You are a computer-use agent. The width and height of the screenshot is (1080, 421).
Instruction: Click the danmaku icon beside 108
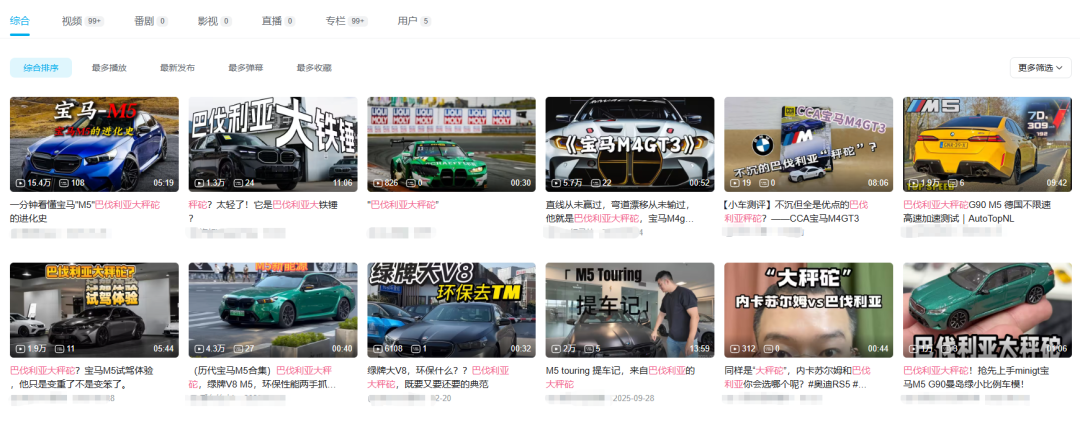click(x=64, y=183)
